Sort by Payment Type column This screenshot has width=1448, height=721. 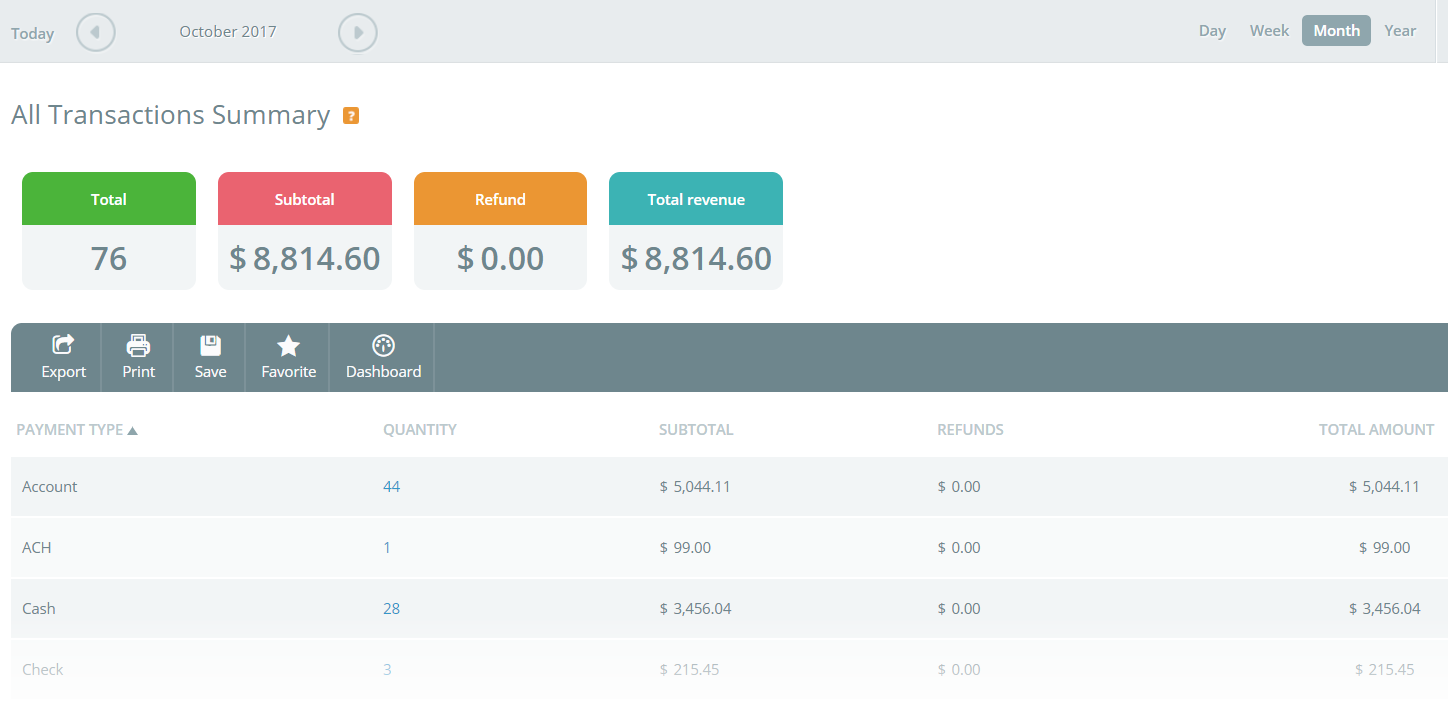(x=77, y=429)
